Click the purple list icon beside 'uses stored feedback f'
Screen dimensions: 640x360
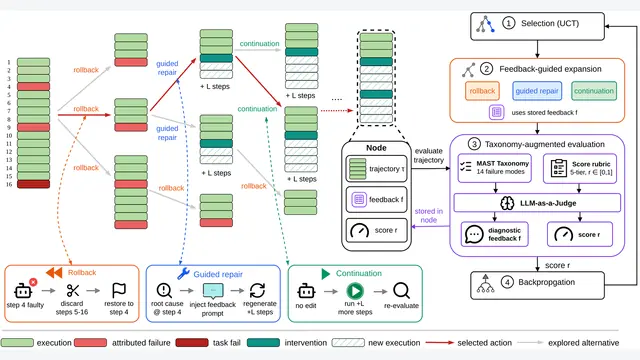[x=497, y=112]
